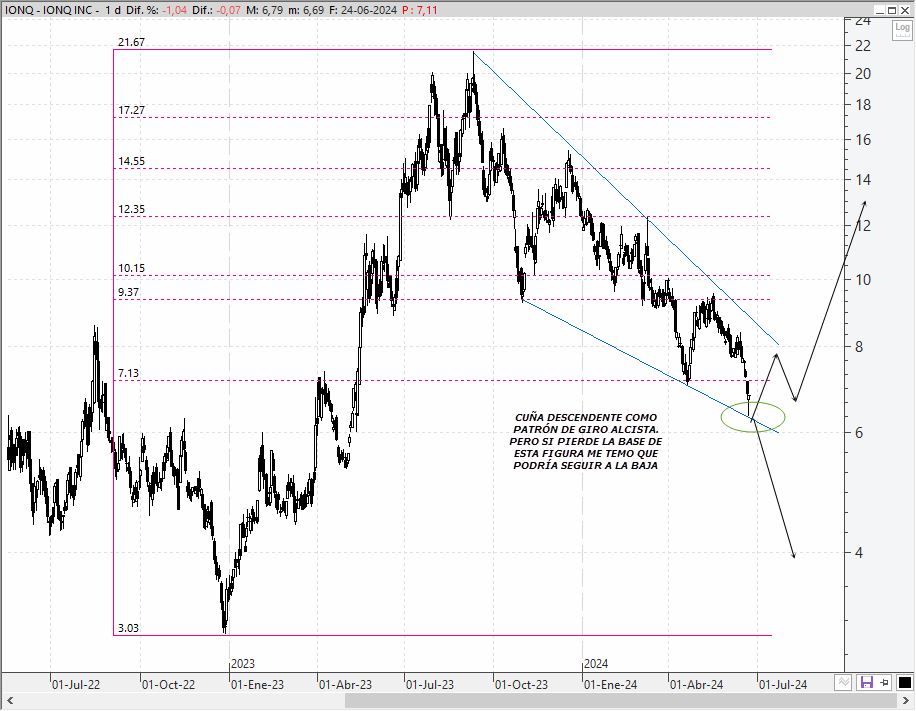The image size is (916, 711).
Task: Click the purple floppy disk save icon
Action: coord(867,682)
